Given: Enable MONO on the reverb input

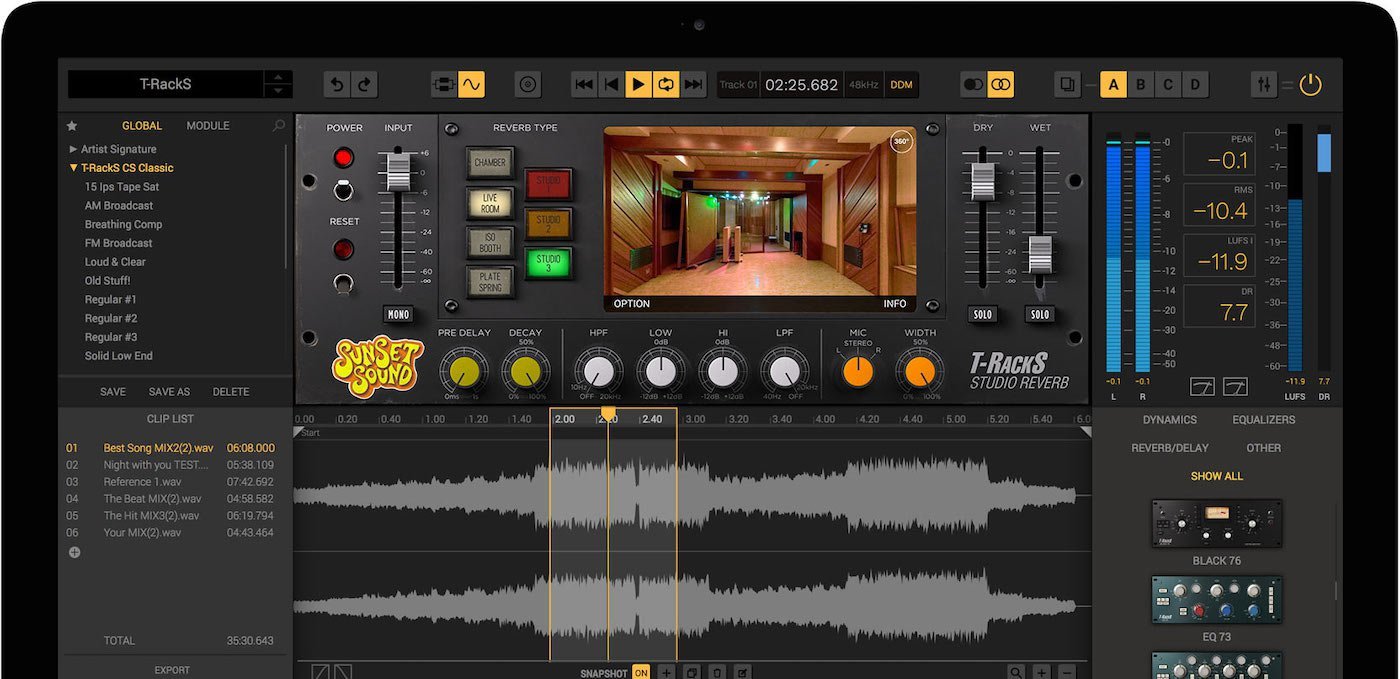Looking at the screenshot, I should (398, 314).
